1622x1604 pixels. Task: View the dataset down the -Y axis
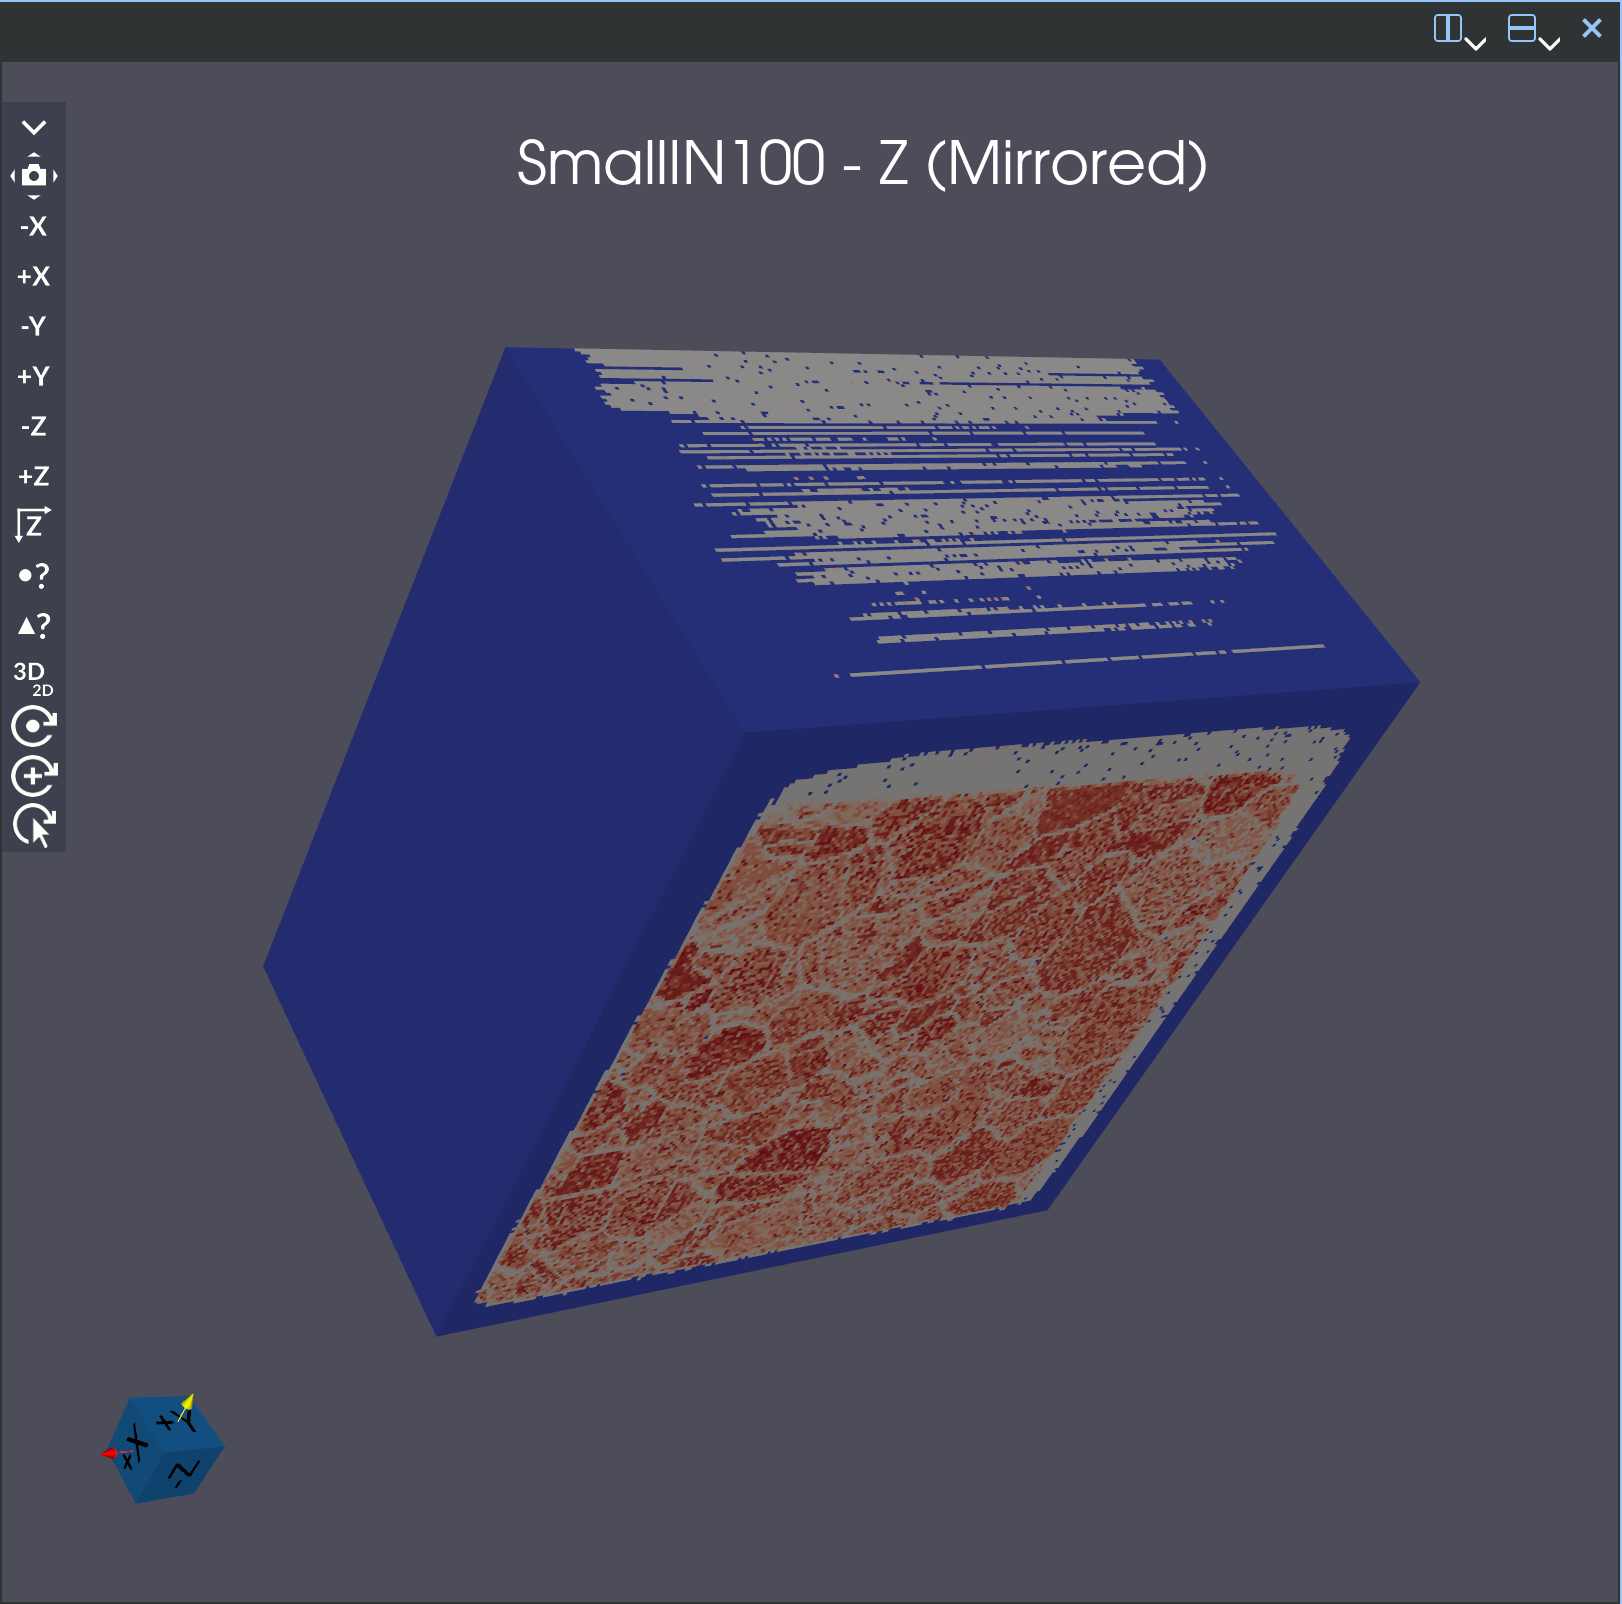[x=33, y=327]
